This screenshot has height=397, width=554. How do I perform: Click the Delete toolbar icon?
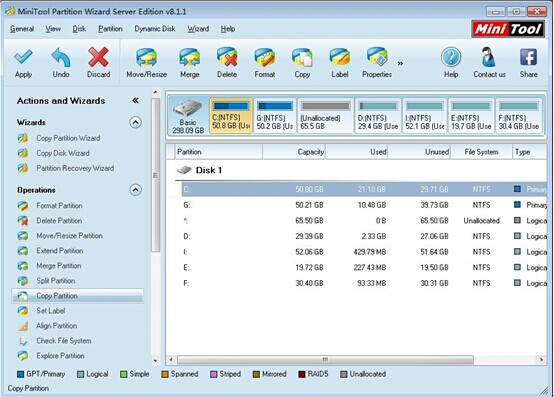pos(227,58)
